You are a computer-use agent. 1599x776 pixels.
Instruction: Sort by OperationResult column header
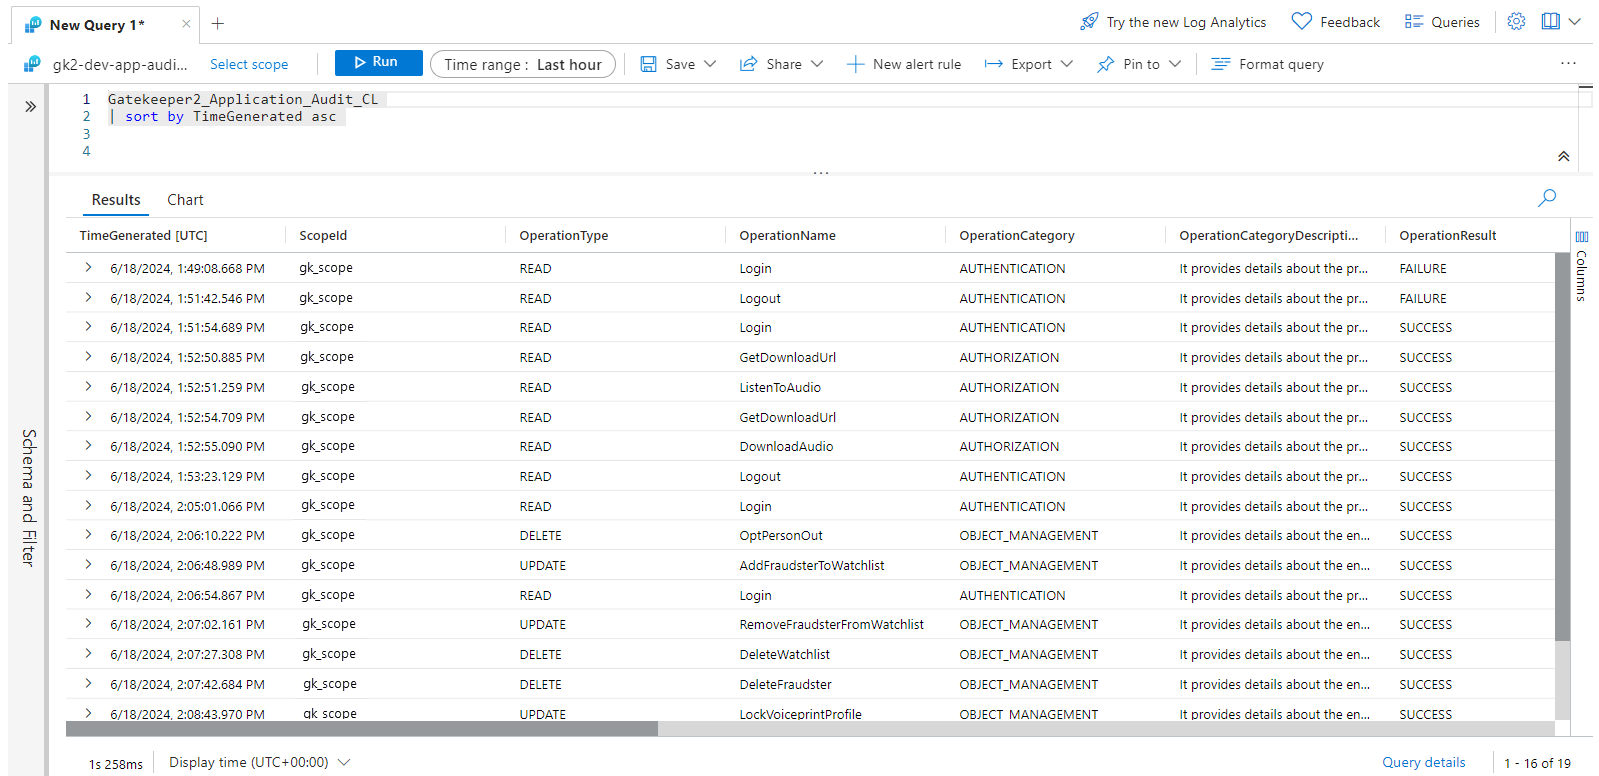1447,236
